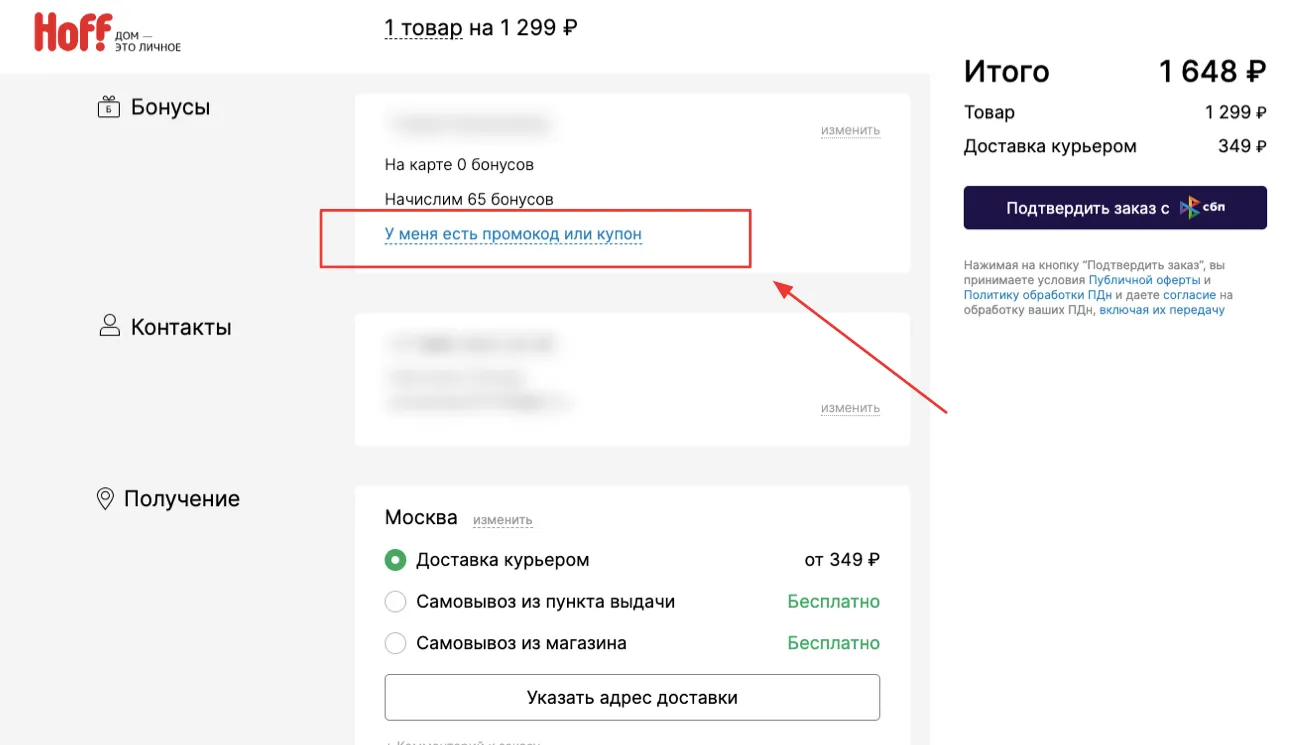Screen dimensions: 1306x745
Task: Click the Начислим 65 бонусов text
Action: click(x=469, y=199)
